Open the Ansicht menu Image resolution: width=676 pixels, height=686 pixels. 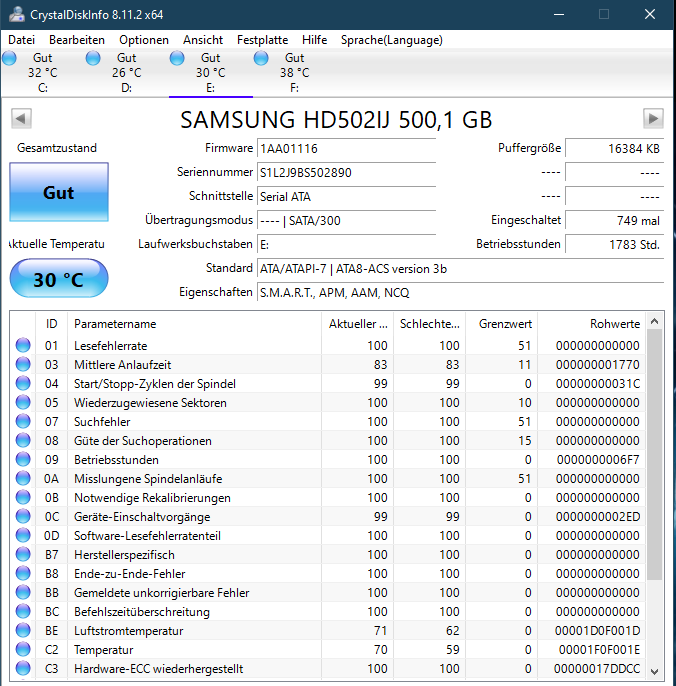(x=203, y=40)
